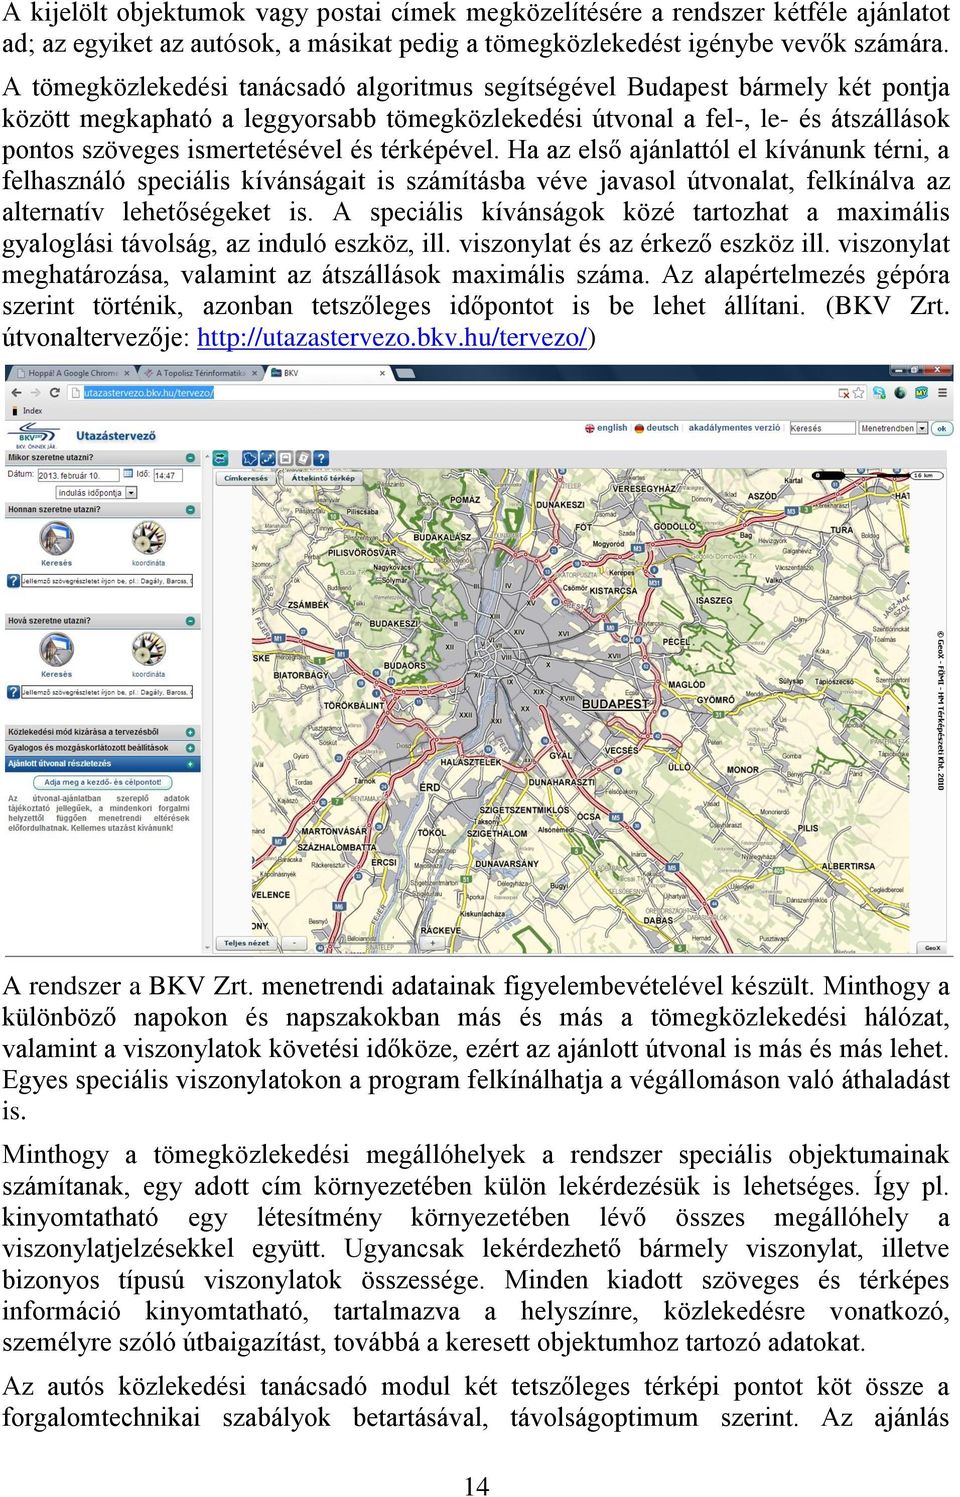
Task: Switch language to english
Action: click(612, 428)
